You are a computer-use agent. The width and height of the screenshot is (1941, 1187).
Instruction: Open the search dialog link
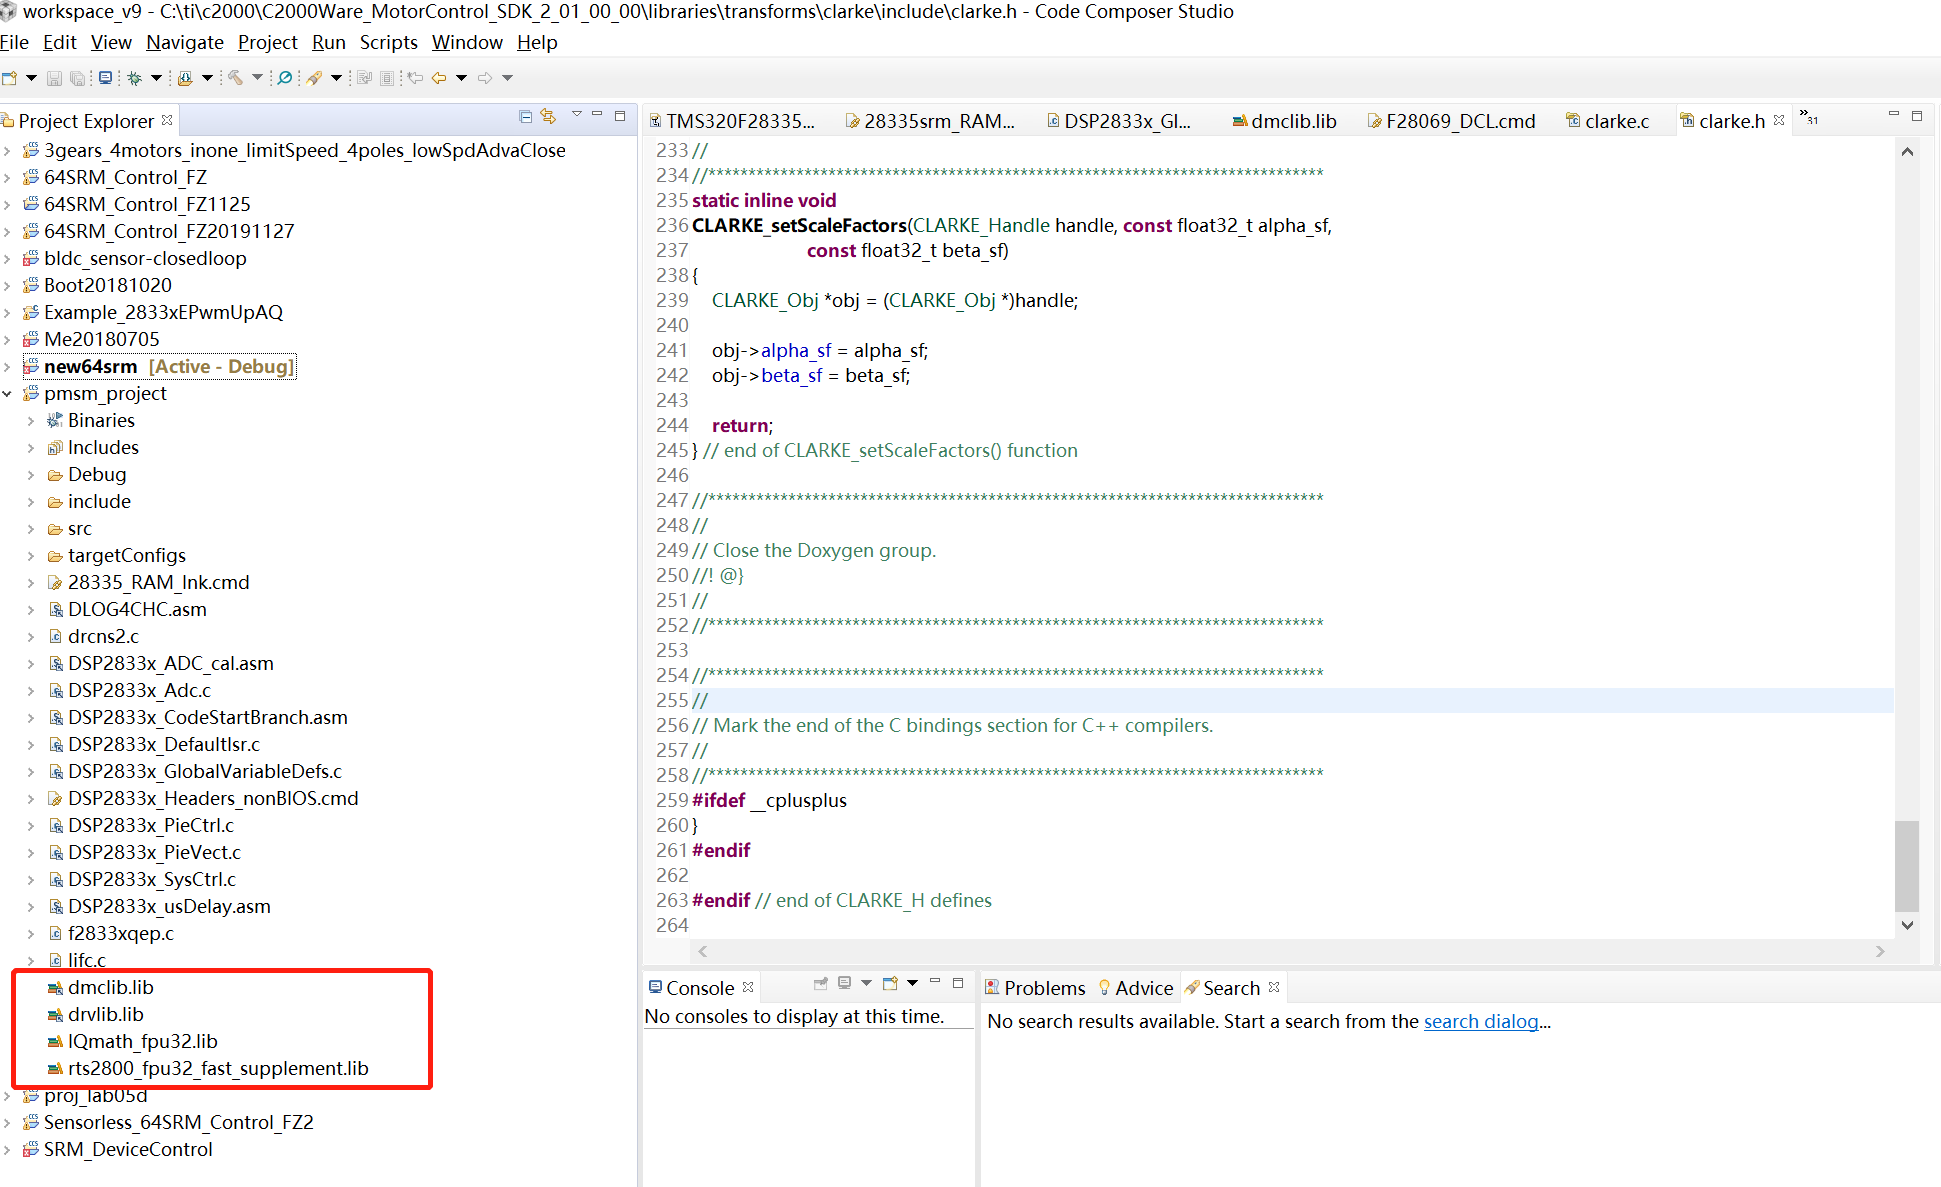(x=1481, y=1022)
